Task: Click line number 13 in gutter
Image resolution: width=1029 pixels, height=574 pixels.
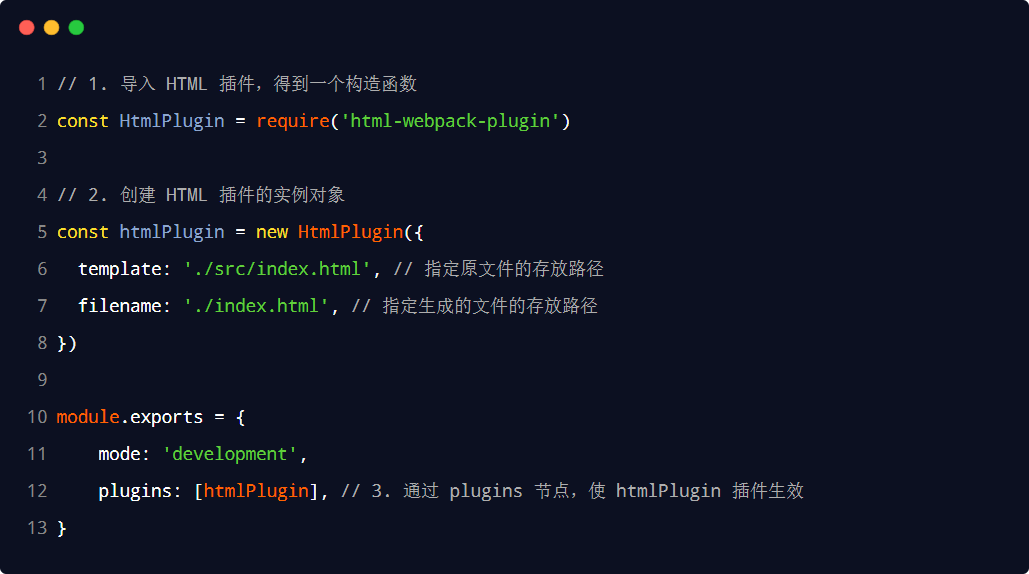Action: (x=37, y=528)
